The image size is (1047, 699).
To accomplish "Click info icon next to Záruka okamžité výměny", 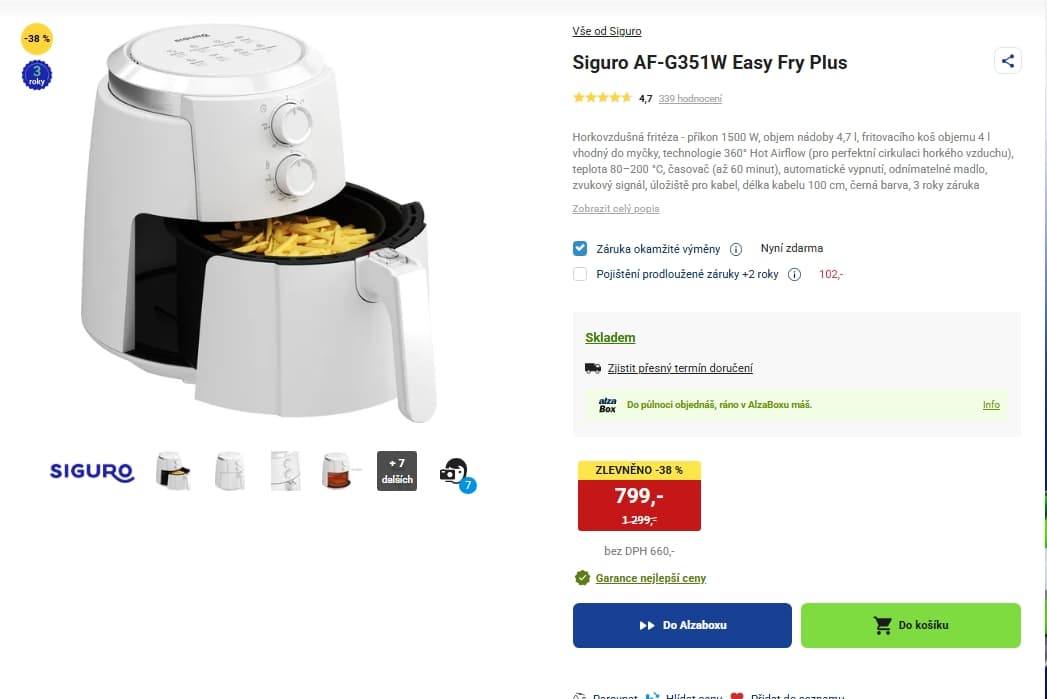I will [x=736, y=249].
